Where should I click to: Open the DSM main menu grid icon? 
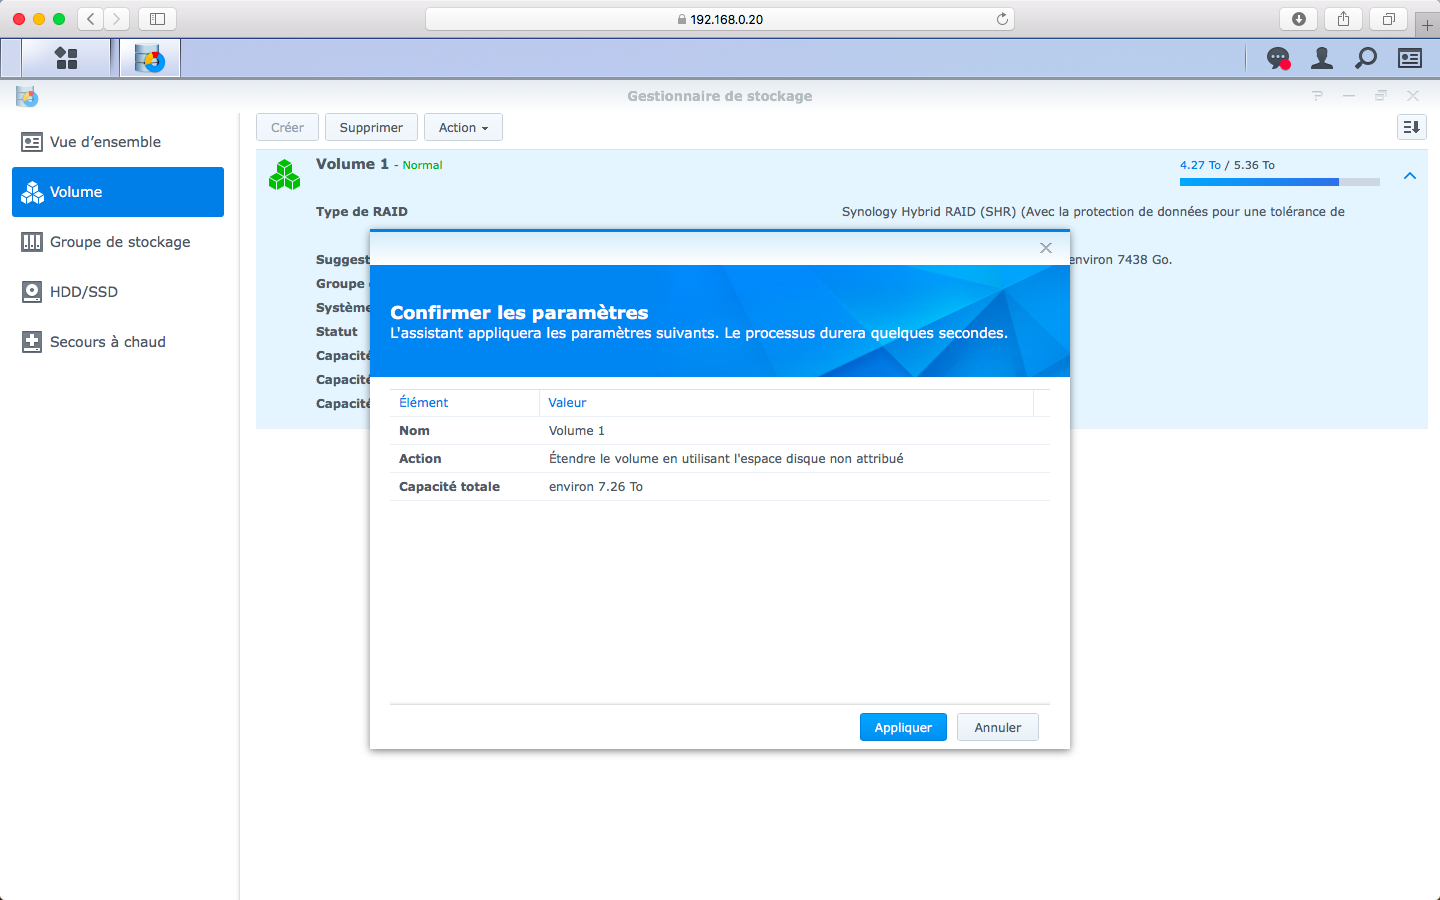click(x=66, y=59)
